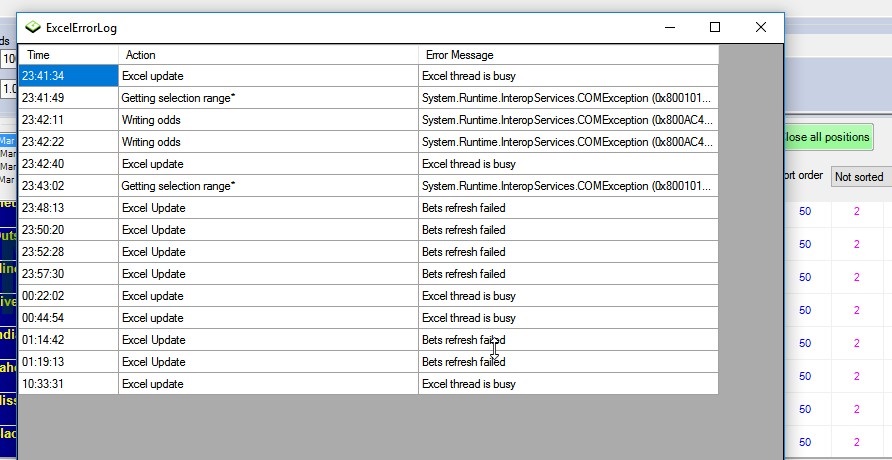Screen dimensions: 892x460
Task: Select the 23:50:20 time cell
Action: 68,230
